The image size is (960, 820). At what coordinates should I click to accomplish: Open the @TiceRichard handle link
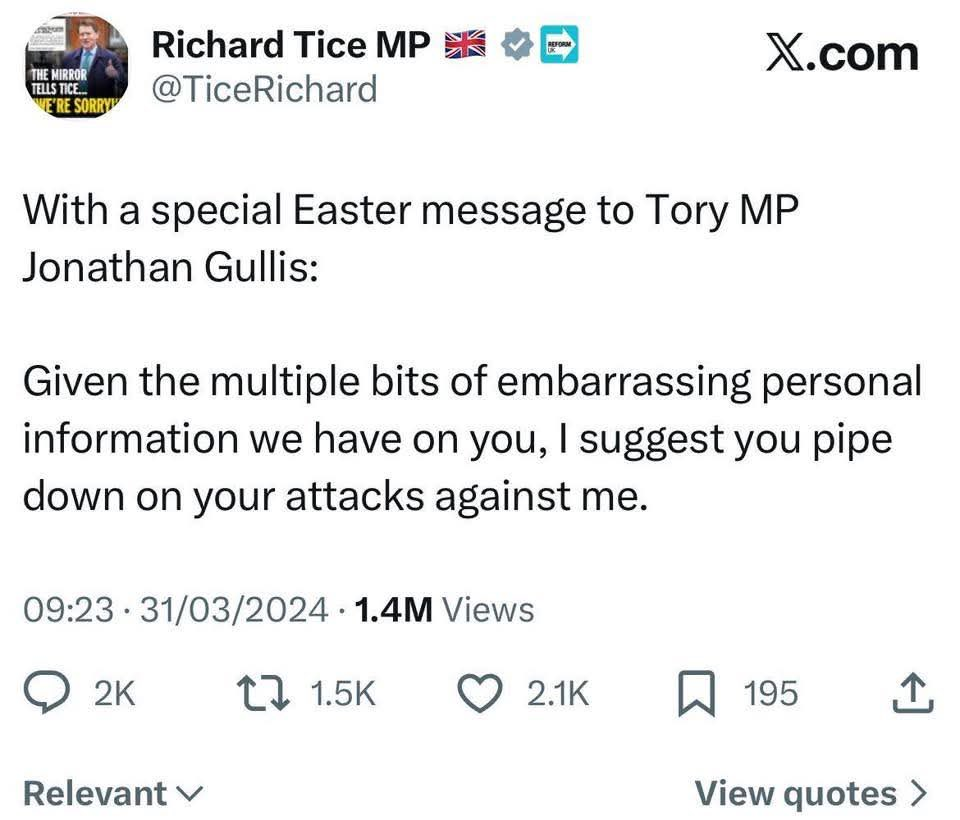click(x=263, y=90)
